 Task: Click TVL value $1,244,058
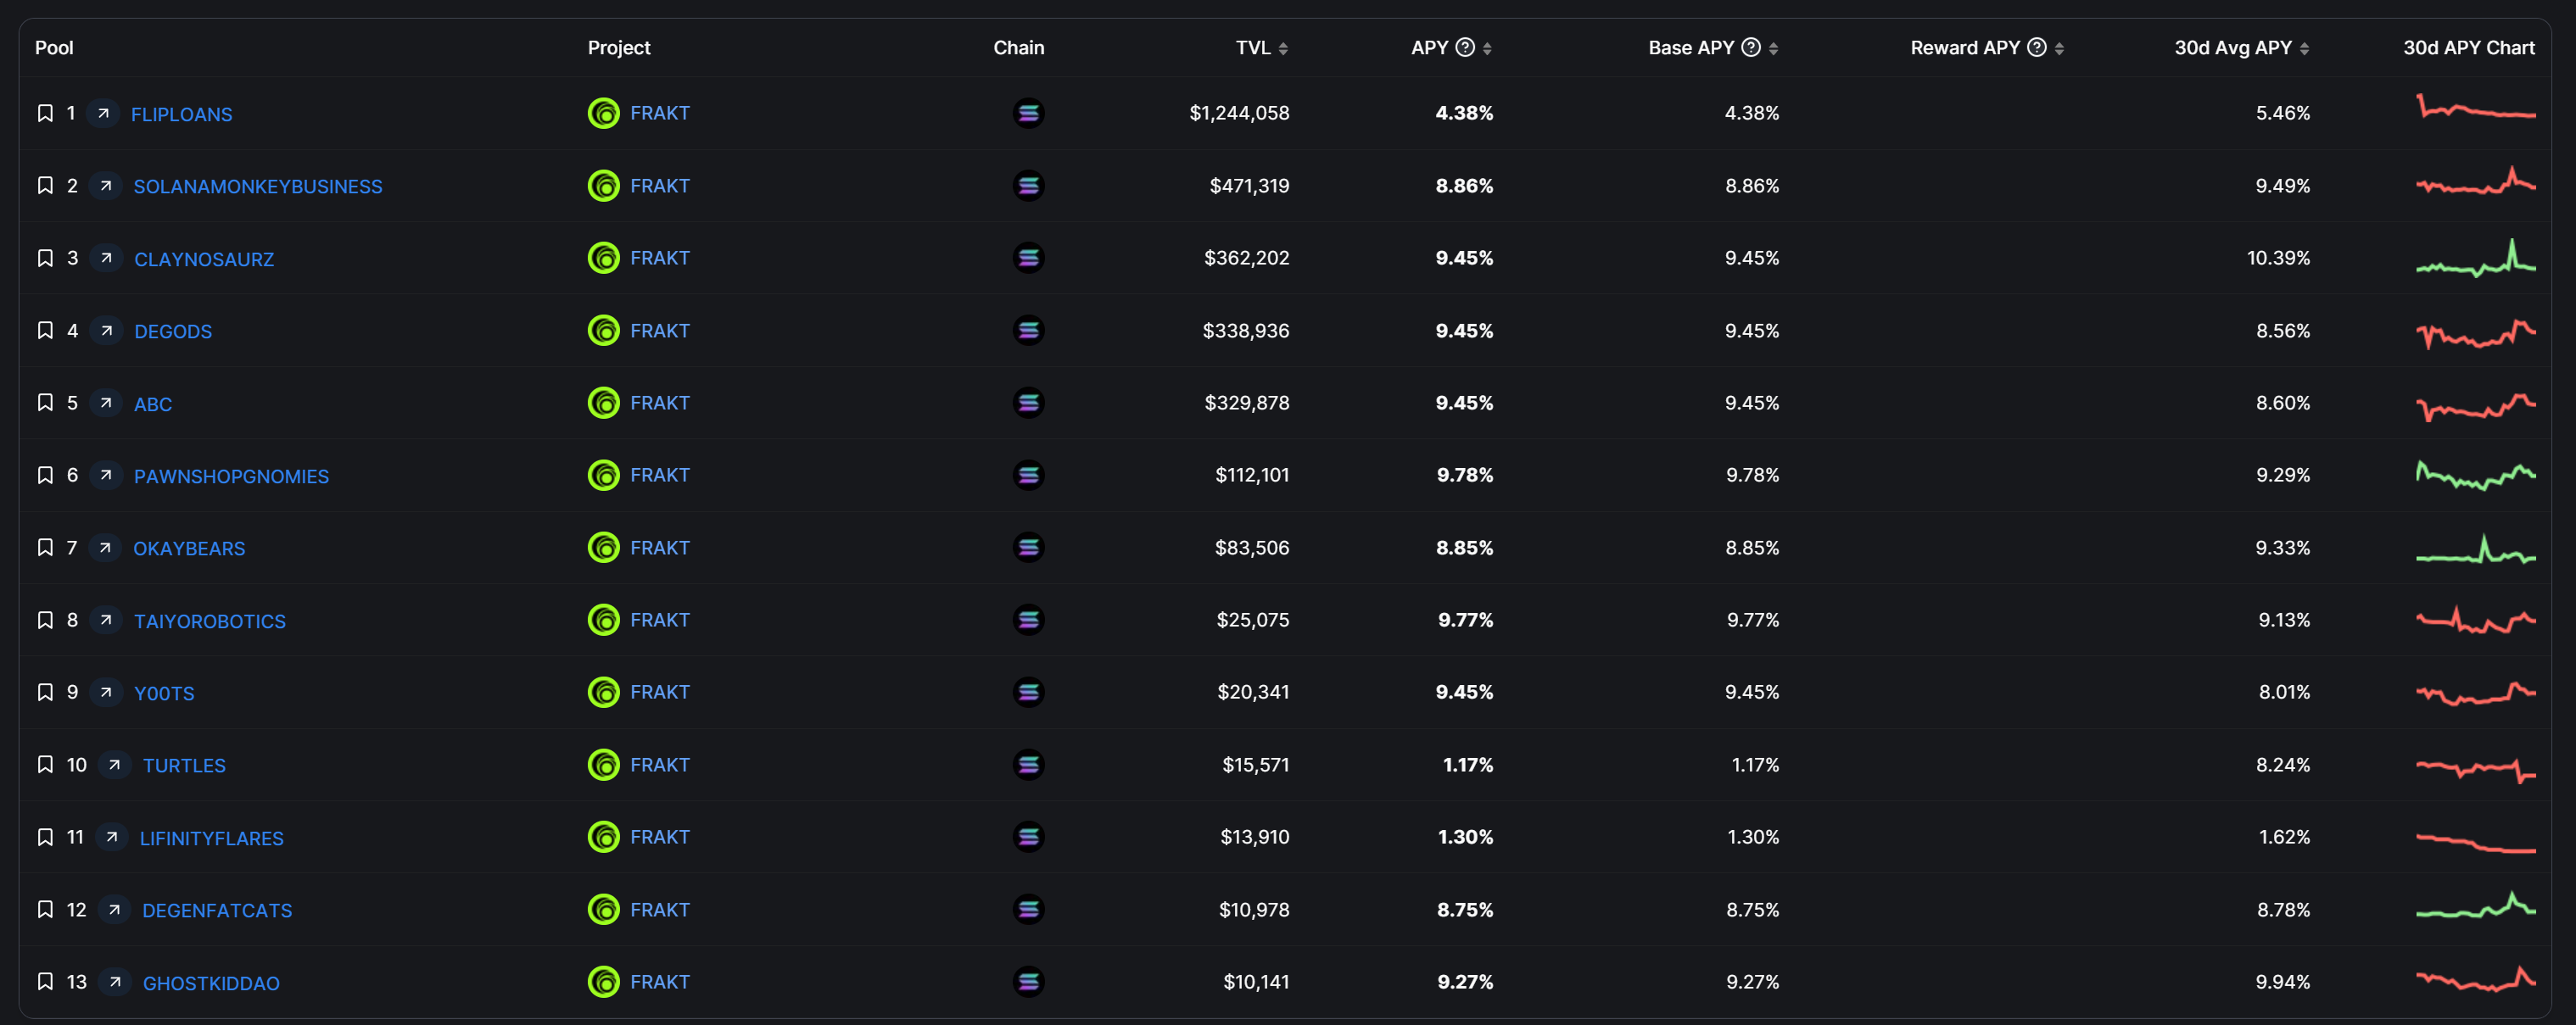[1239, 113]
